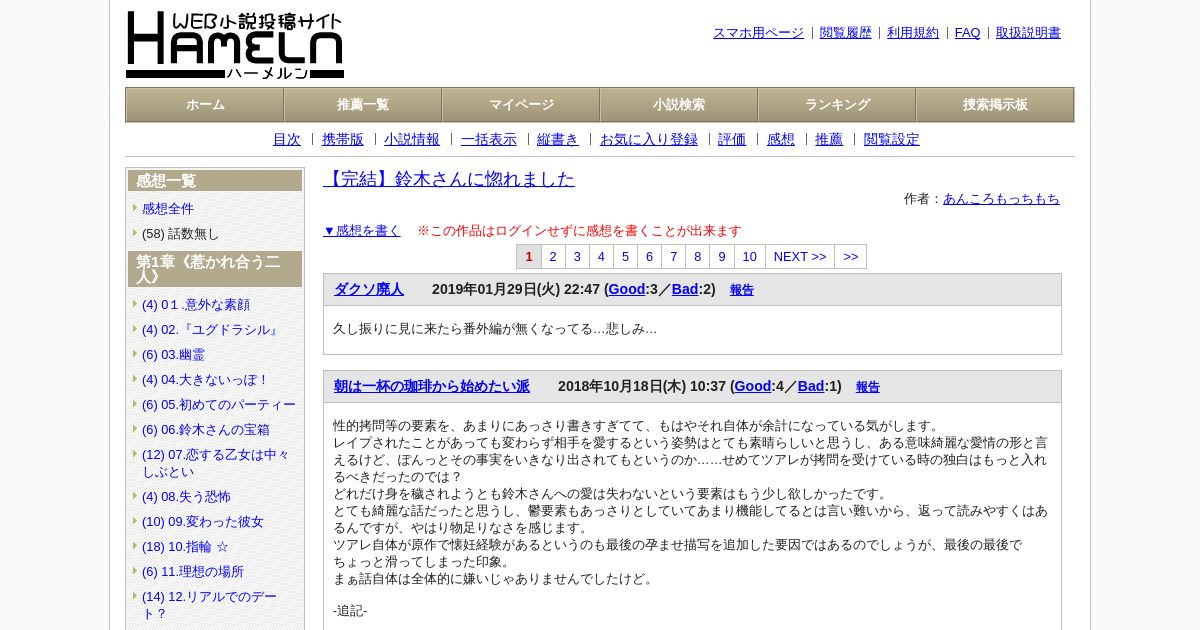Open 推薦 in the sub menu

(829, 140)
